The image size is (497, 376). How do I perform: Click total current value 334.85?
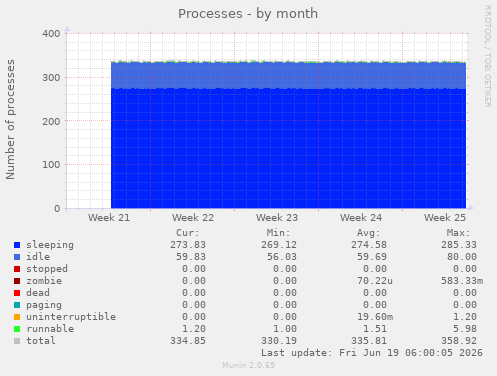188,341
